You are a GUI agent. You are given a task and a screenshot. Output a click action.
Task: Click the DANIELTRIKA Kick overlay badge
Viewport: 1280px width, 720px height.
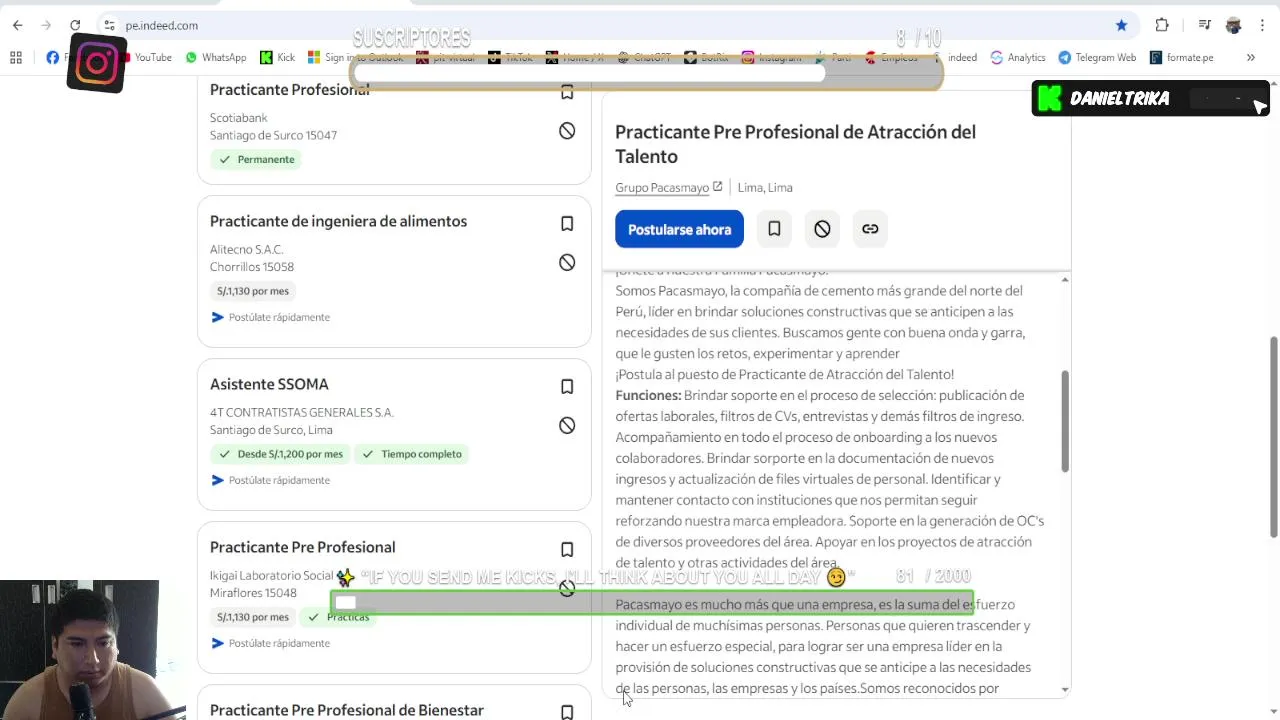tap(1150, 98)
